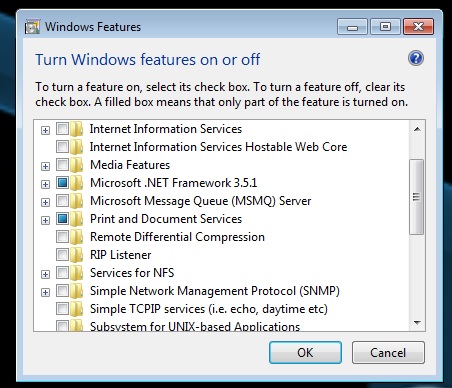
Task: Select the Internet Information Services label
Action: (x=166, y=129)
